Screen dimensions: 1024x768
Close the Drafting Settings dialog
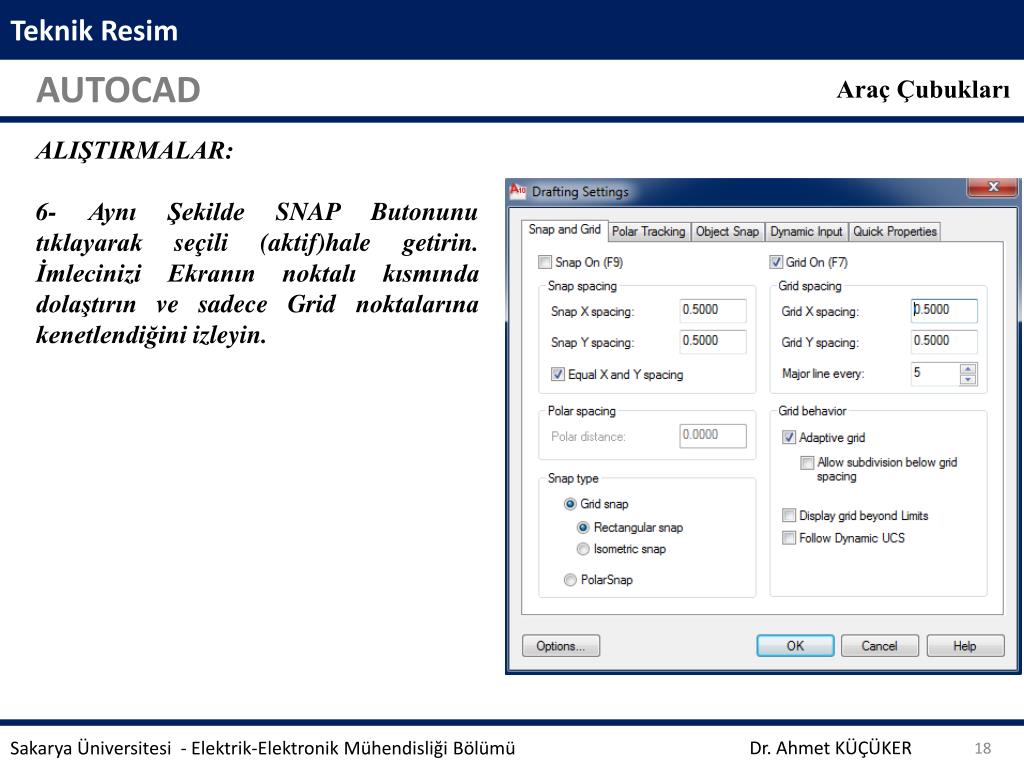(x=993, y=187)
